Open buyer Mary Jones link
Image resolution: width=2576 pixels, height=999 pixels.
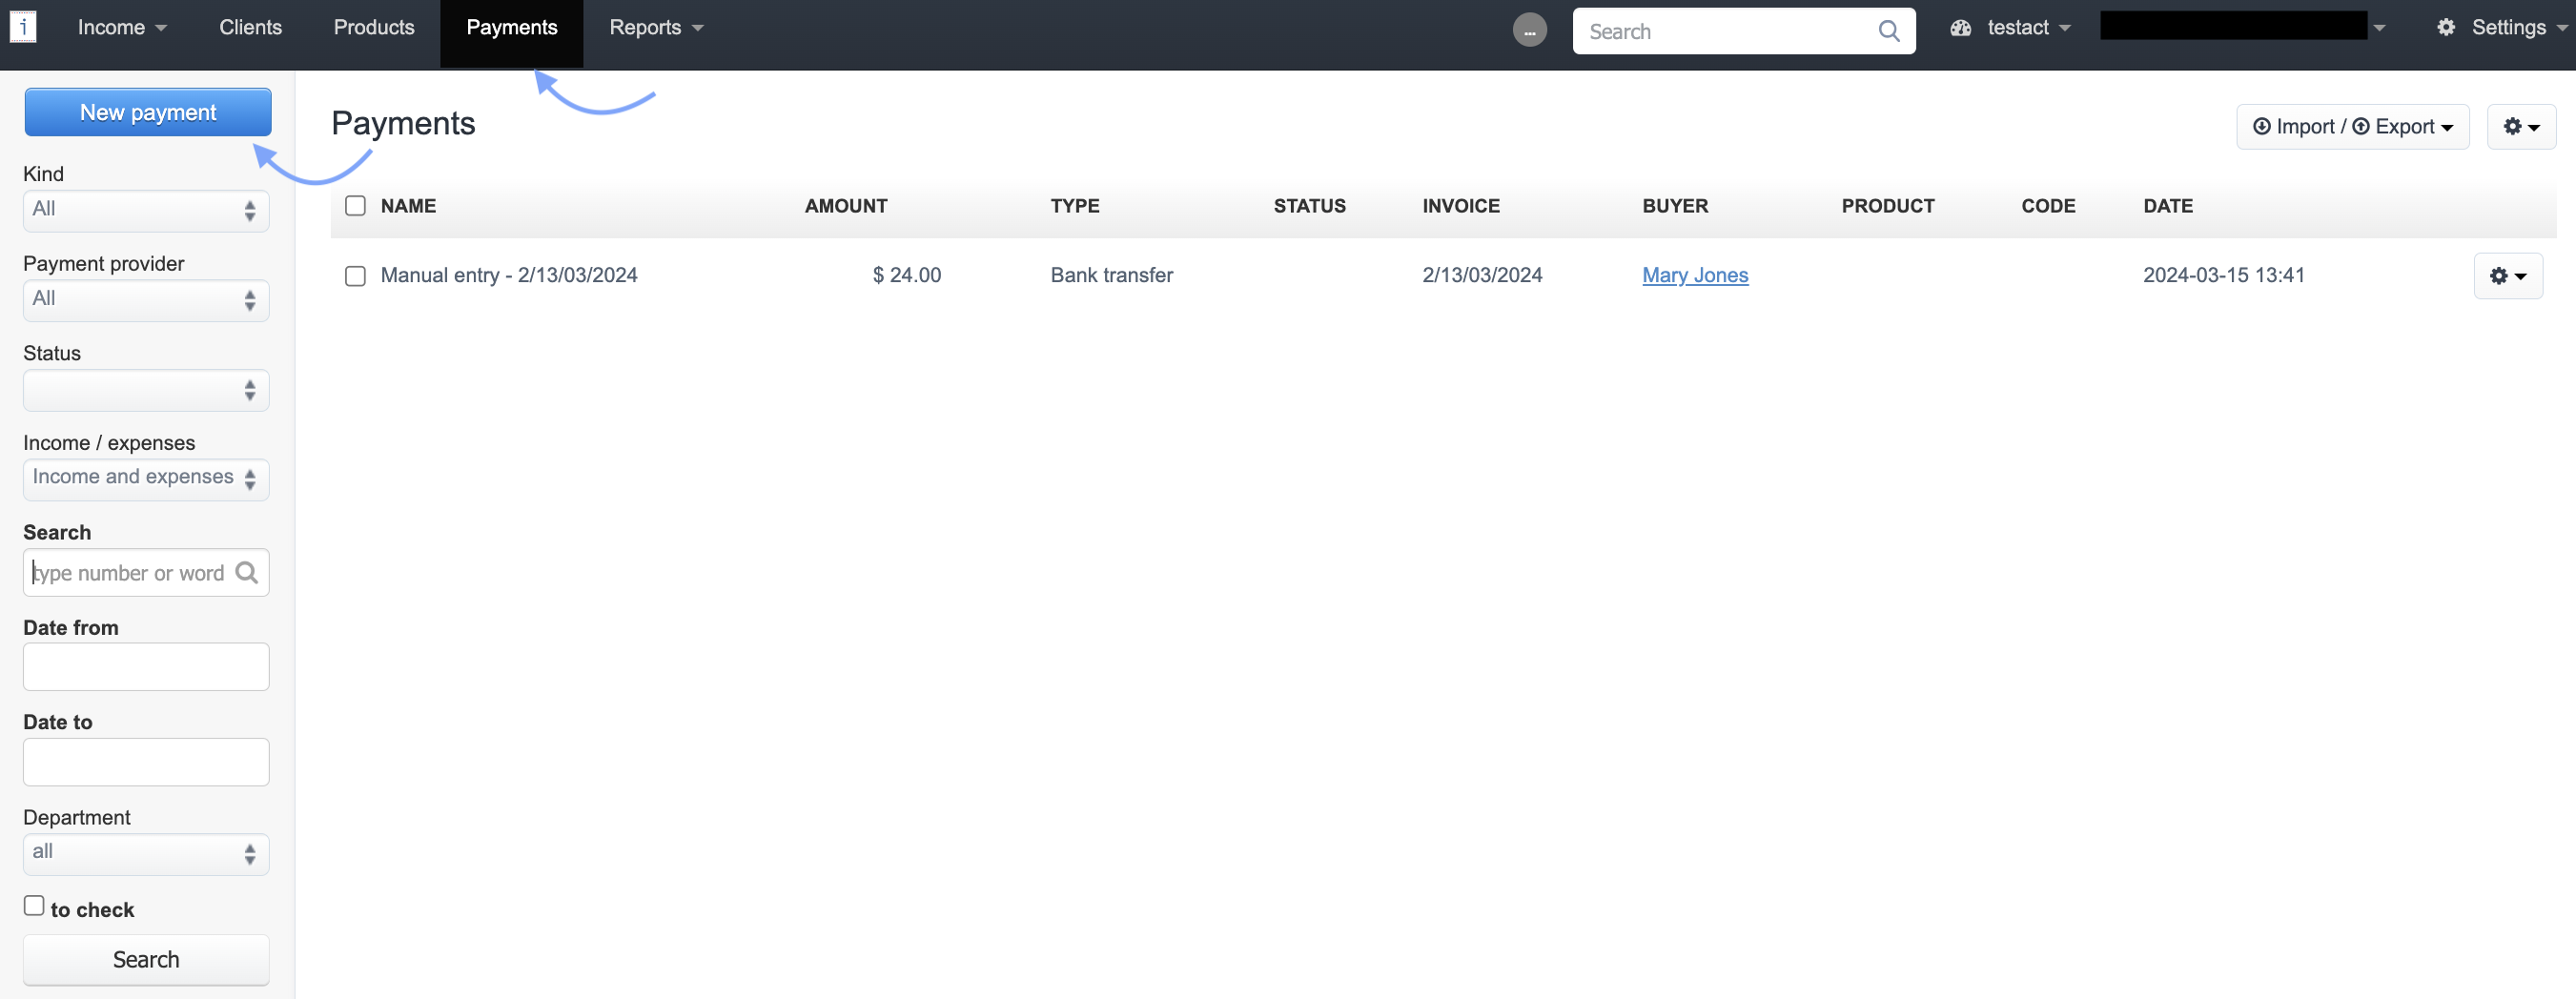[x=1695, y=276]
